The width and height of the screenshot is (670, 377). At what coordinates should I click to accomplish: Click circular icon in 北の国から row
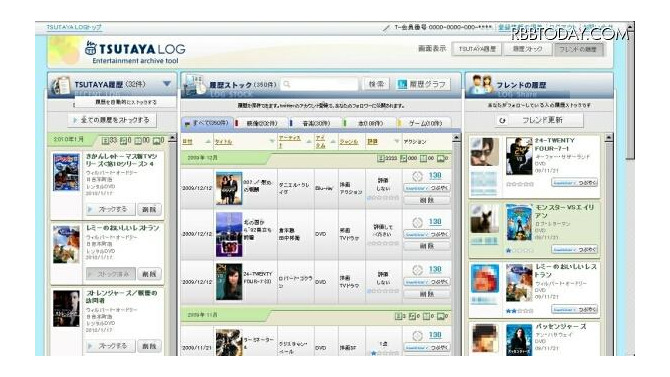[417, 222]
